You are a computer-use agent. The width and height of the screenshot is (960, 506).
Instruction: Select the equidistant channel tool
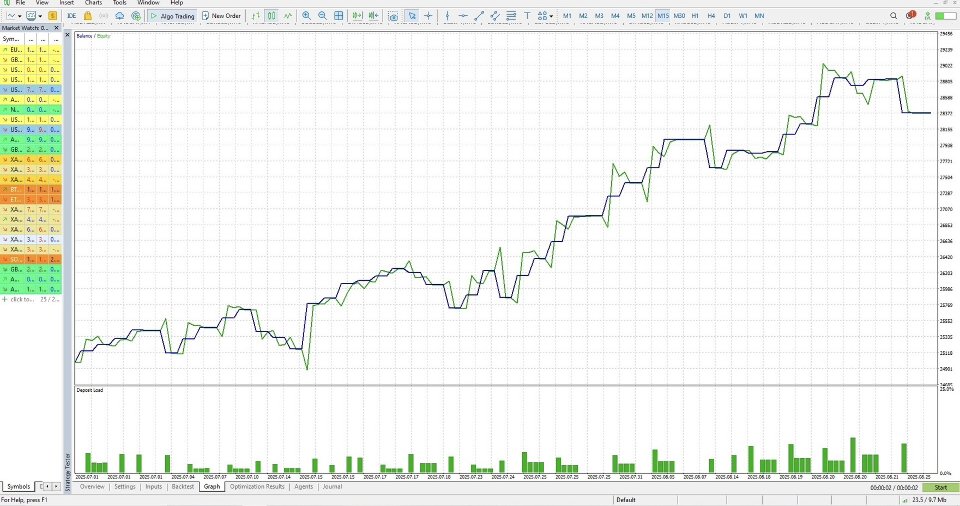click(x=495, y=16)
